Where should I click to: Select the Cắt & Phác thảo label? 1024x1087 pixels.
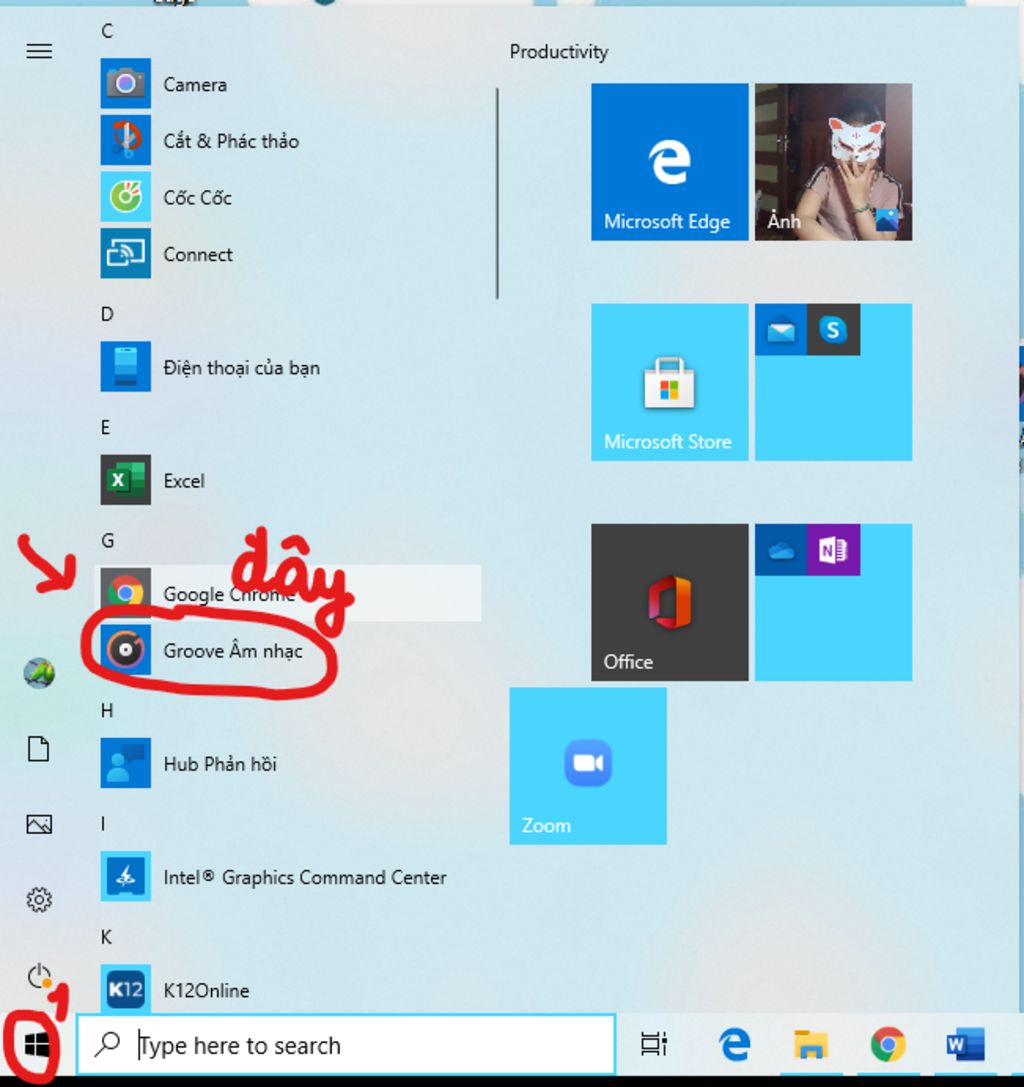[231, 141]
